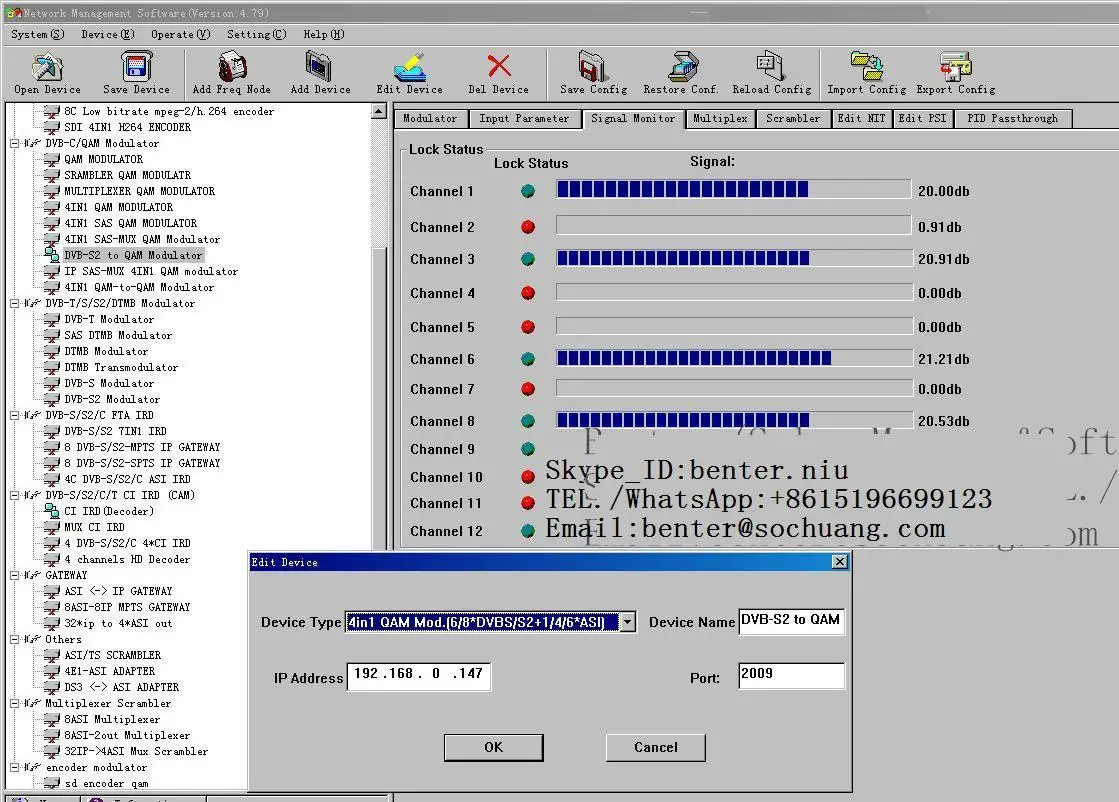Viewport: 1119px width, 802px height.
Task: Collapse the DVB-C/QAM Modulator tree group
Action: tap(15, 143)
